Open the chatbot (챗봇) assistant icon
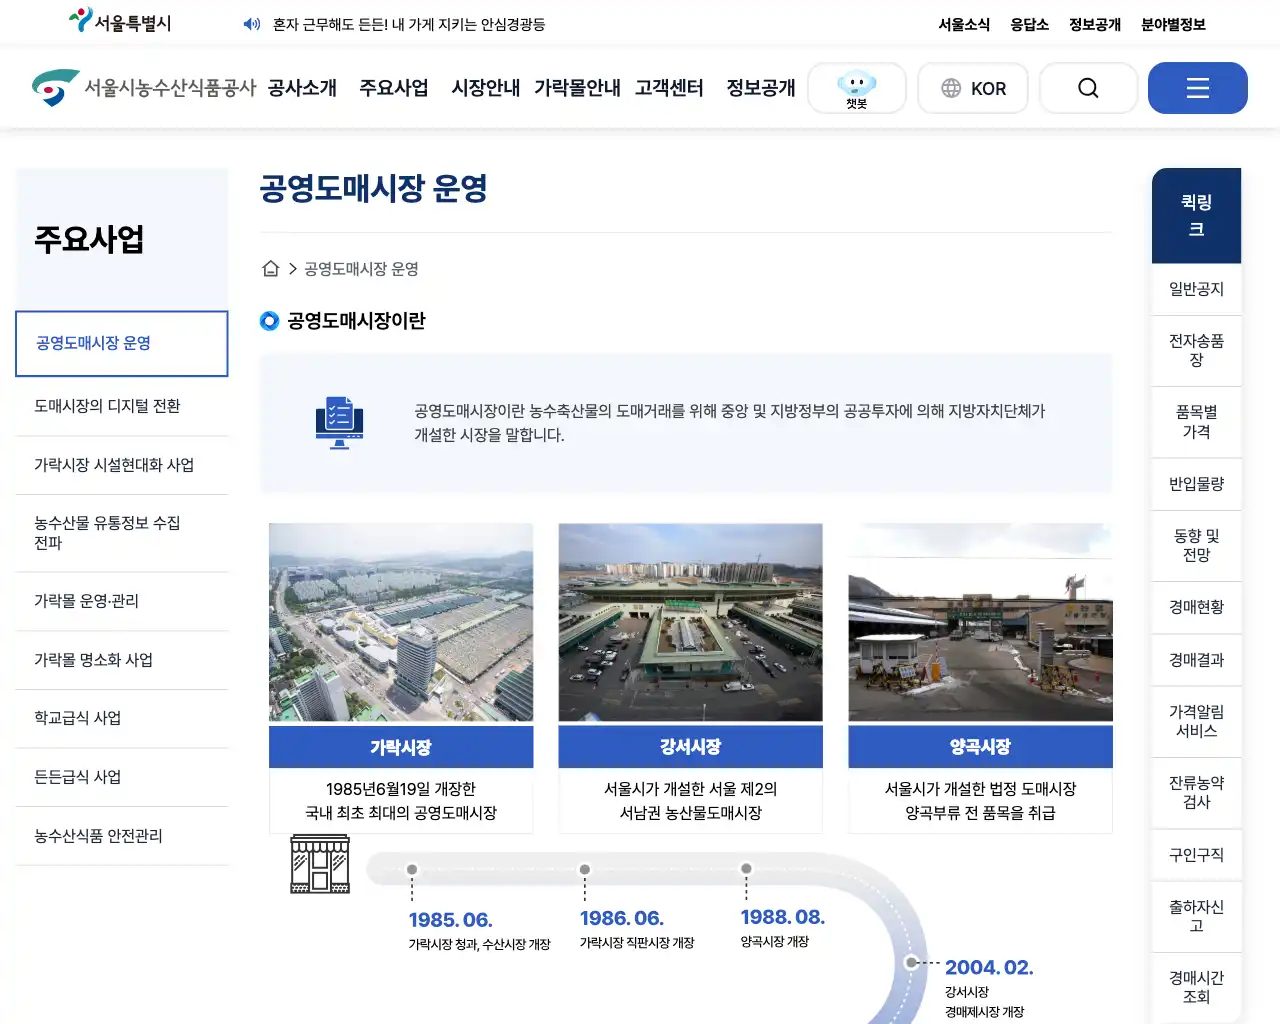 tap(857, 88)
